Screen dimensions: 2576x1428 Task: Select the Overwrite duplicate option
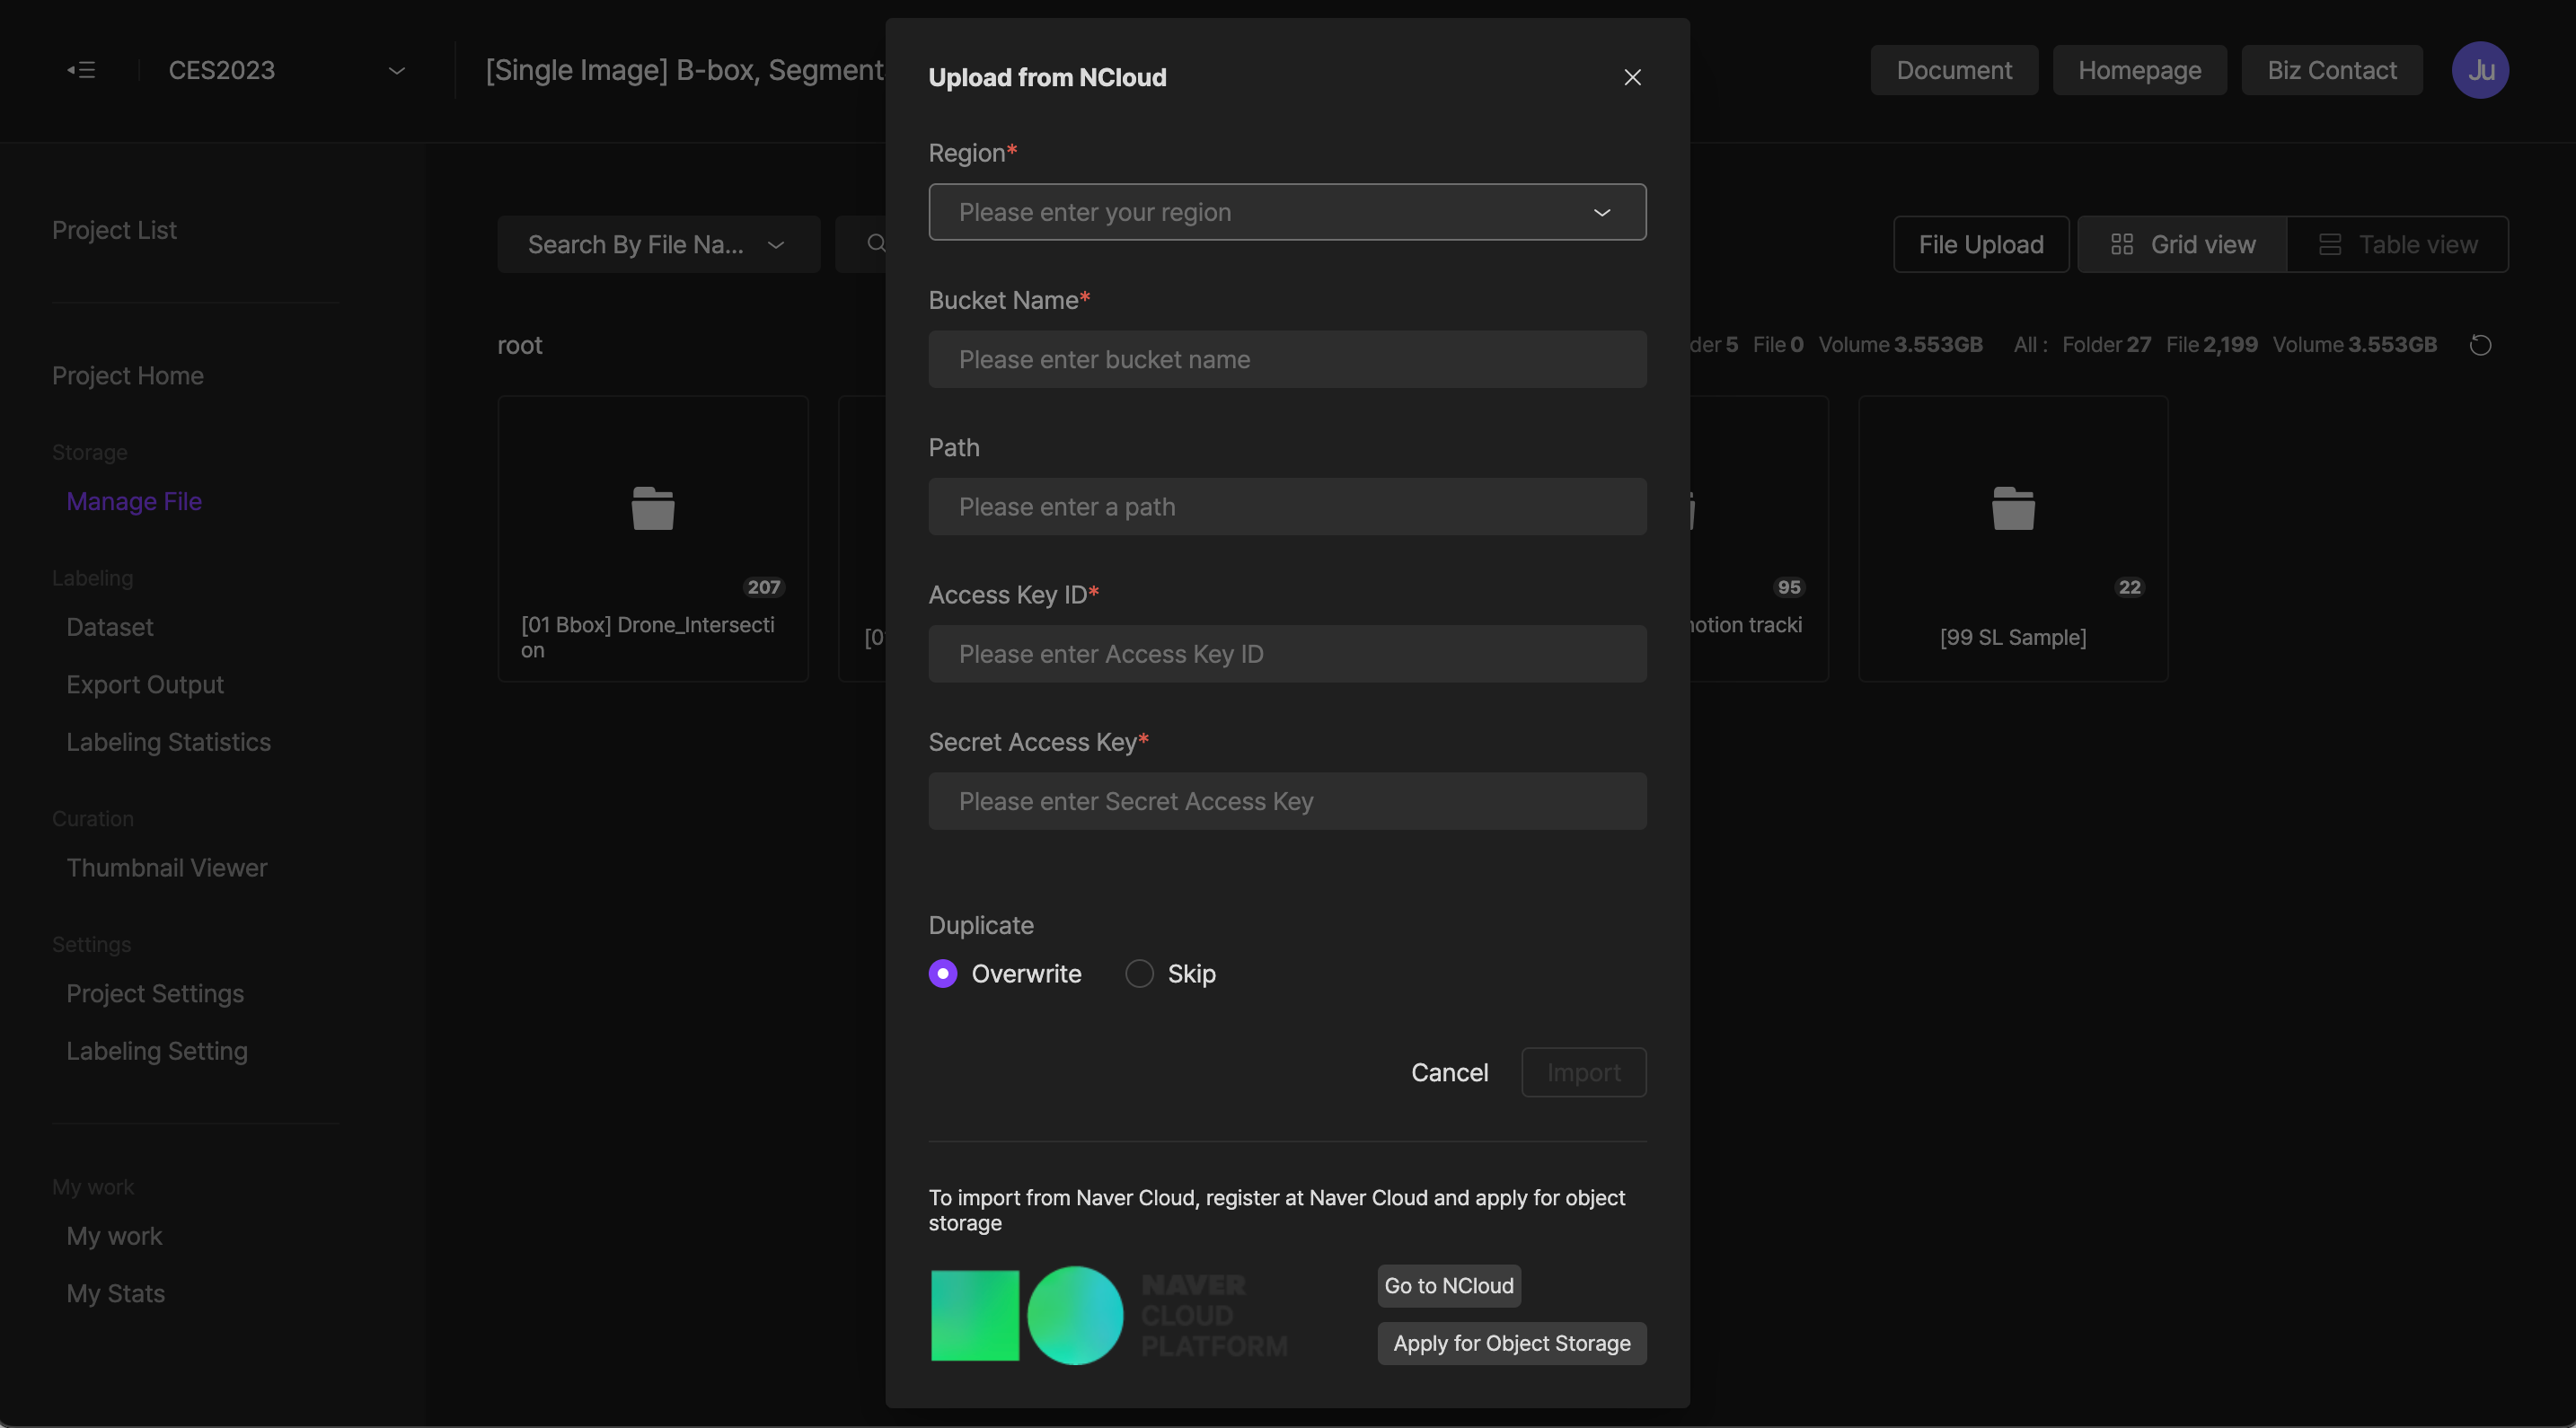coord(942,973)
